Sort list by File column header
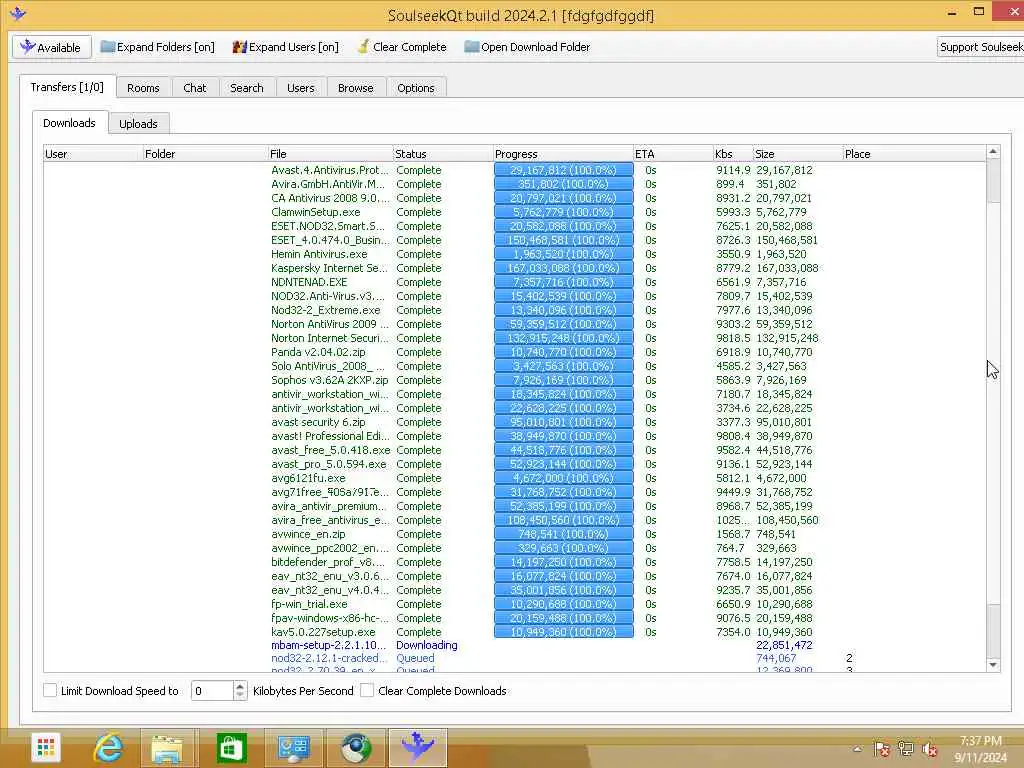1024x768 pixels. click(330, 153)
